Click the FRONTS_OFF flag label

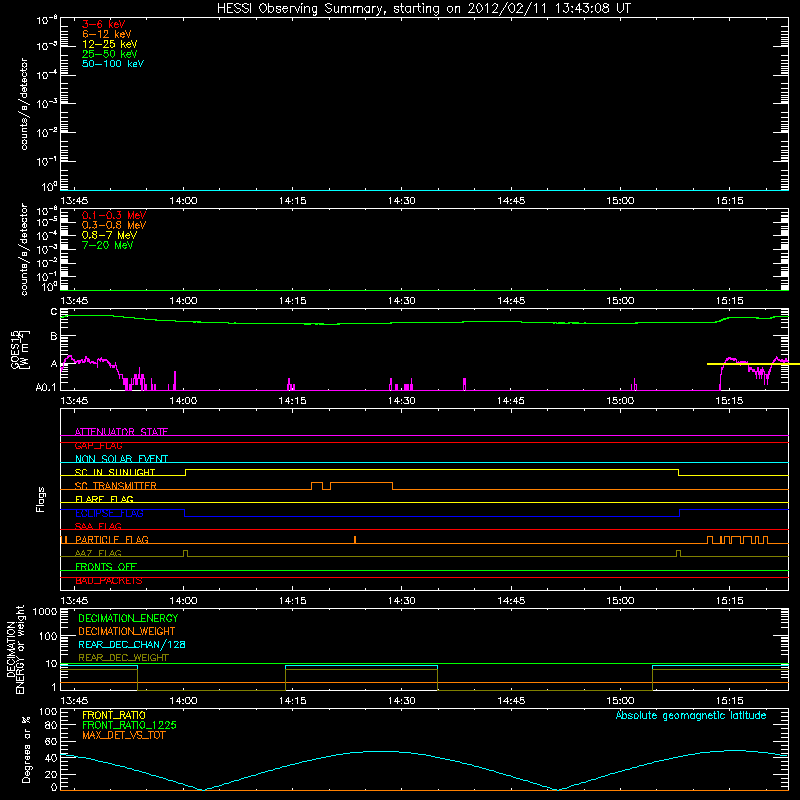(x=106, y=566)
